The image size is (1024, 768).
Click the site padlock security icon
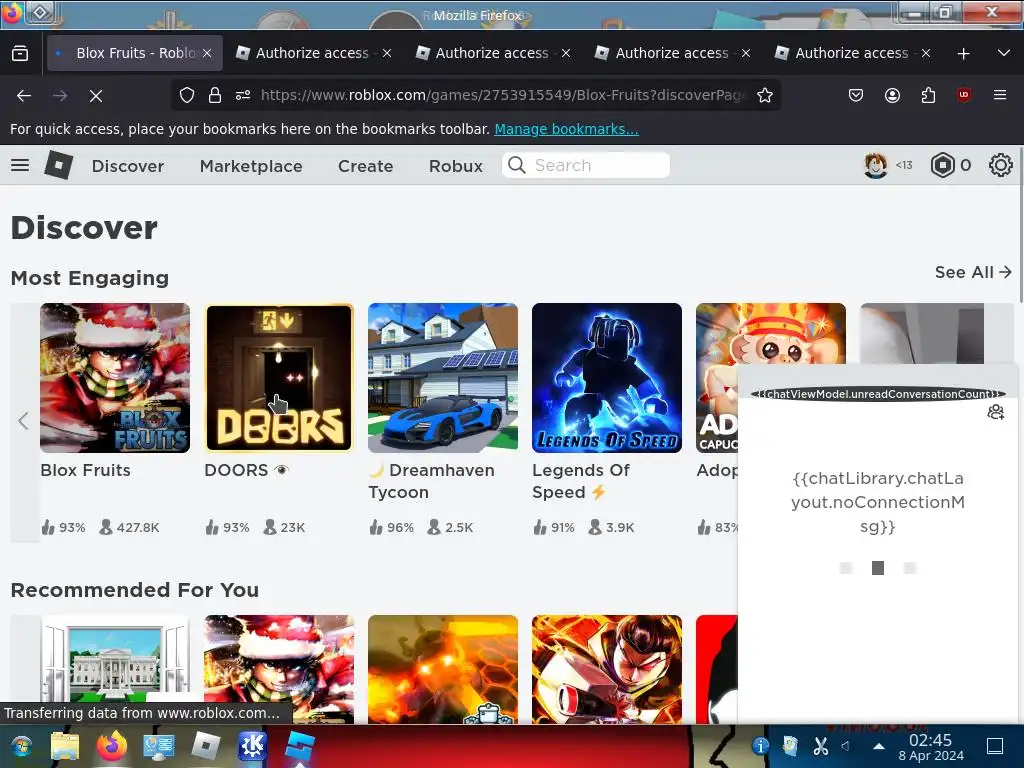point(215,95)
